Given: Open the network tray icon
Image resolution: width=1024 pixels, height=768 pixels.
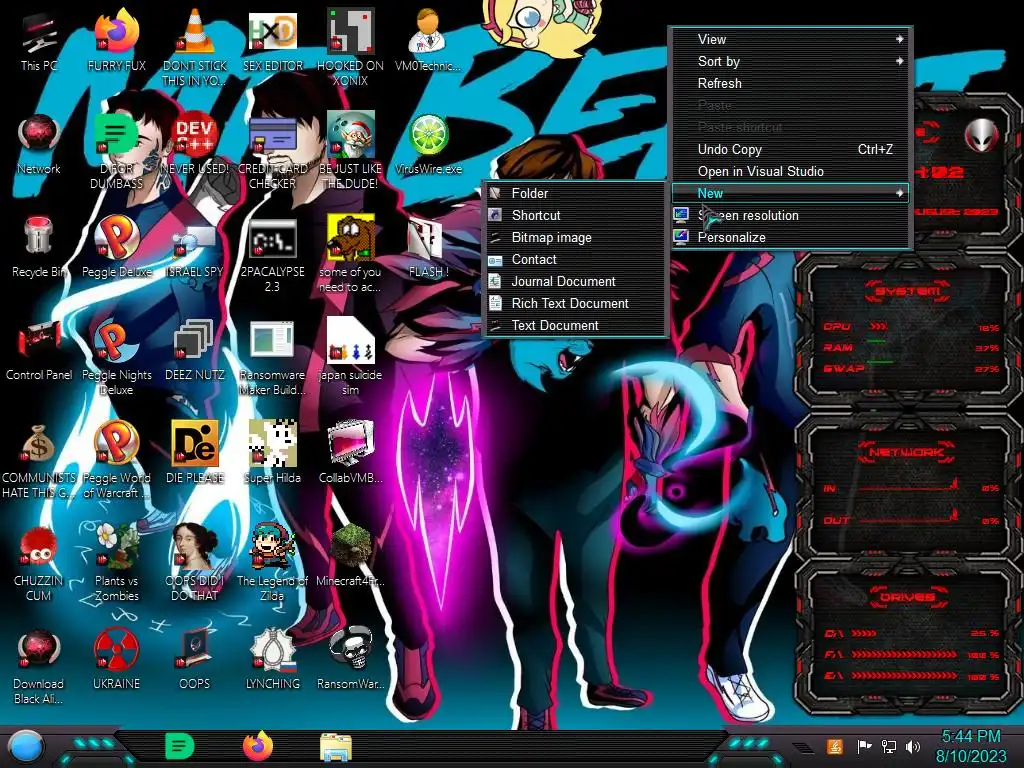Looking at the screenshot, I should pos(889,746).
